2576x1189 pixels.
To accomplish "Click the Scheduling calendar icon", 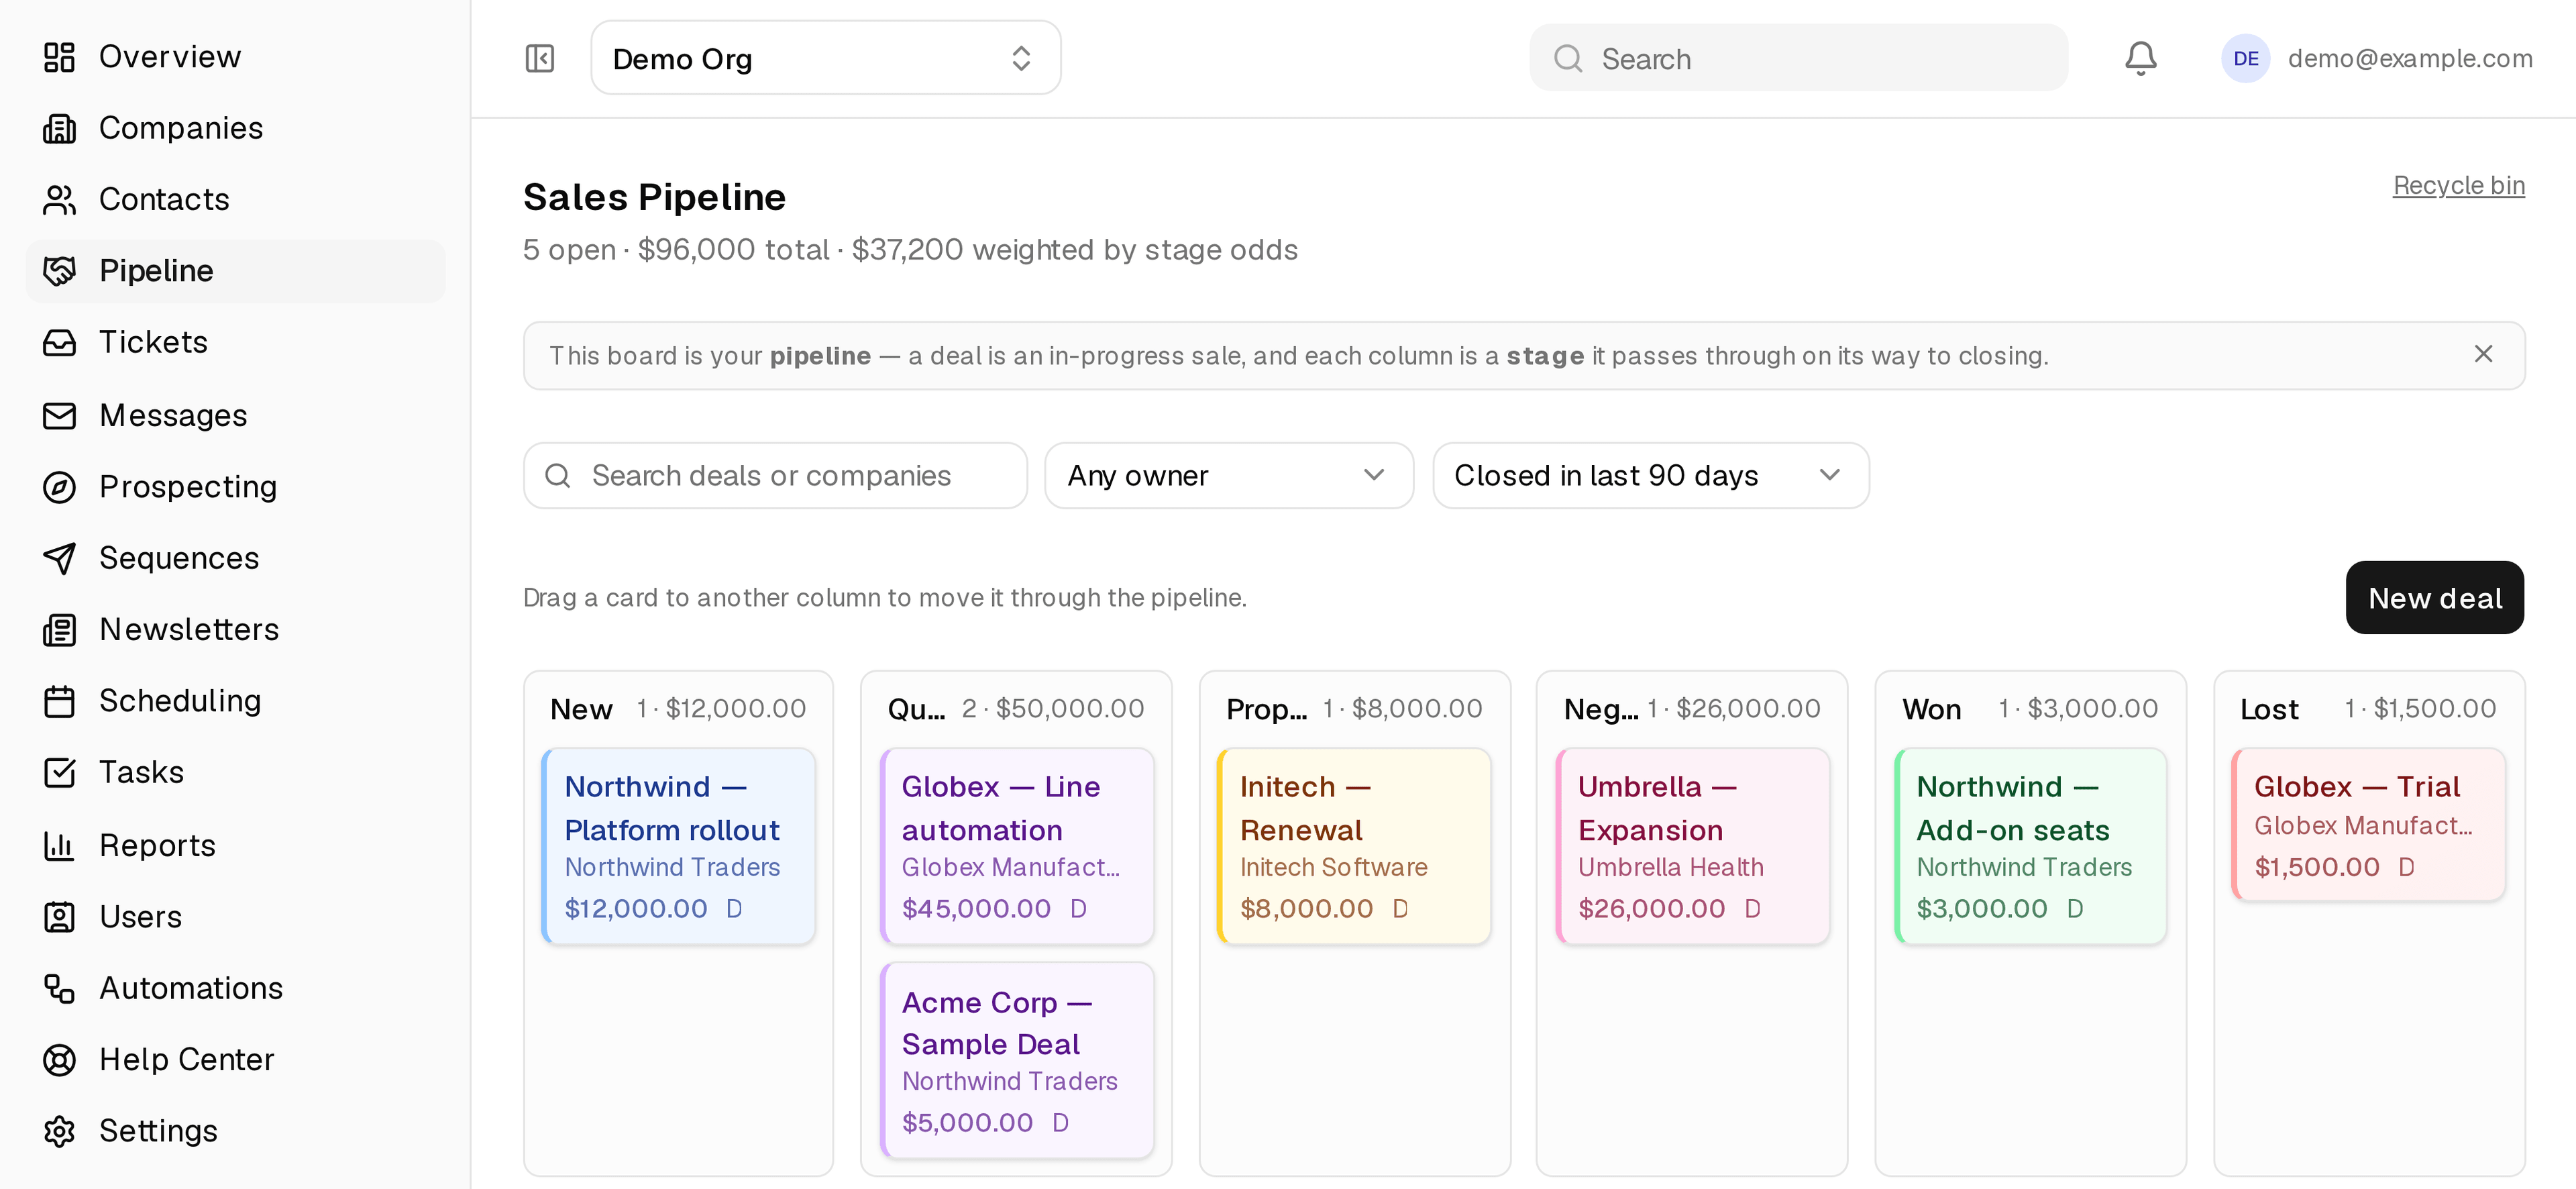I will pyautogui.click(x=59, y=701).
